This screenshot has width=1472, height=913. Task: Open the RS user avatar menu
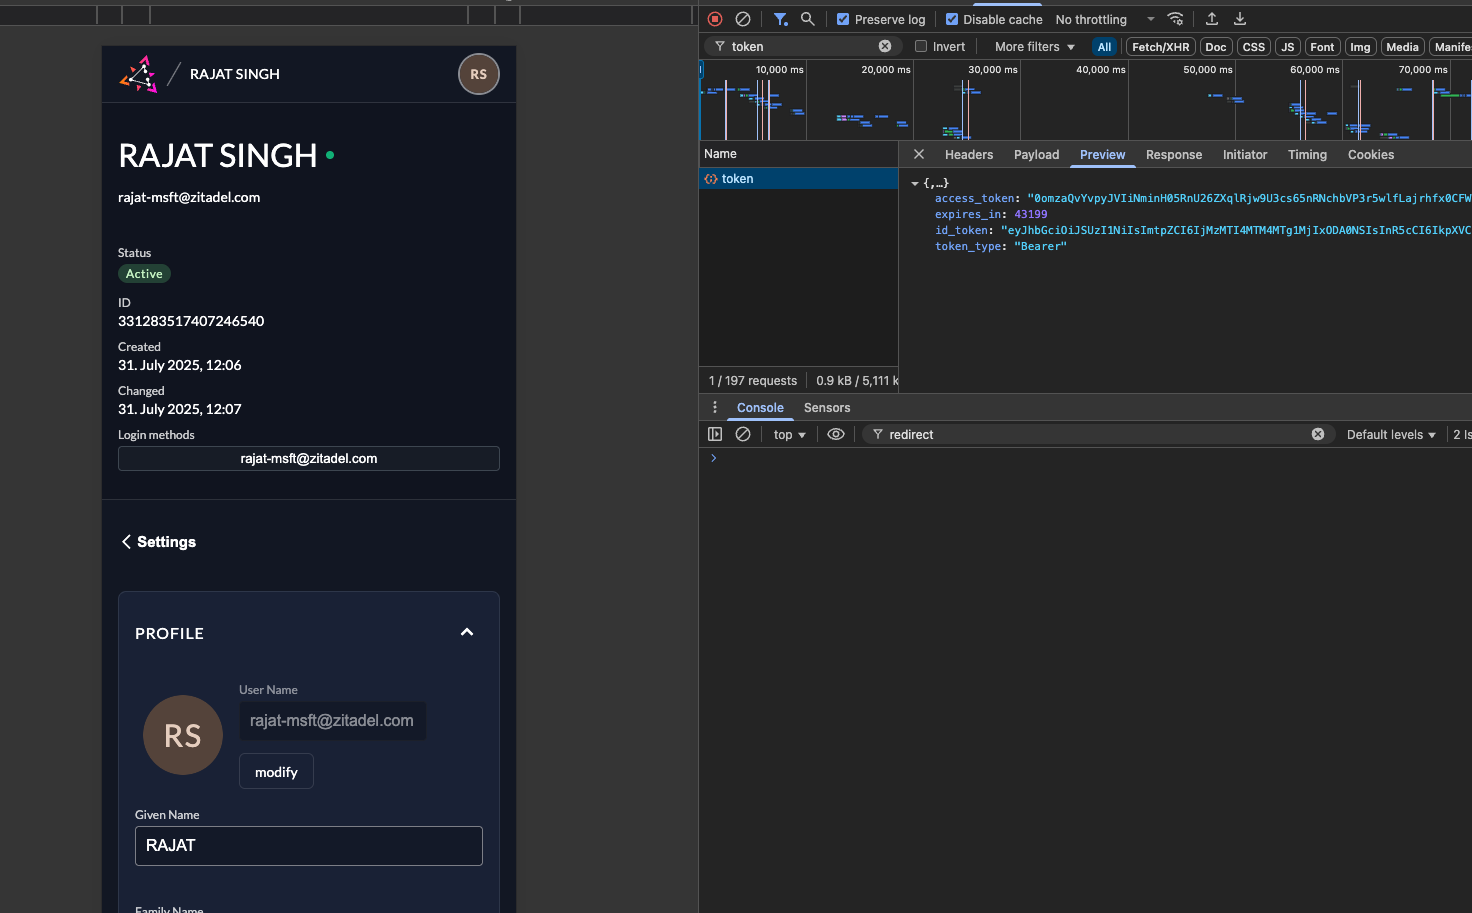pyautogui.click(x=479, y=74)
